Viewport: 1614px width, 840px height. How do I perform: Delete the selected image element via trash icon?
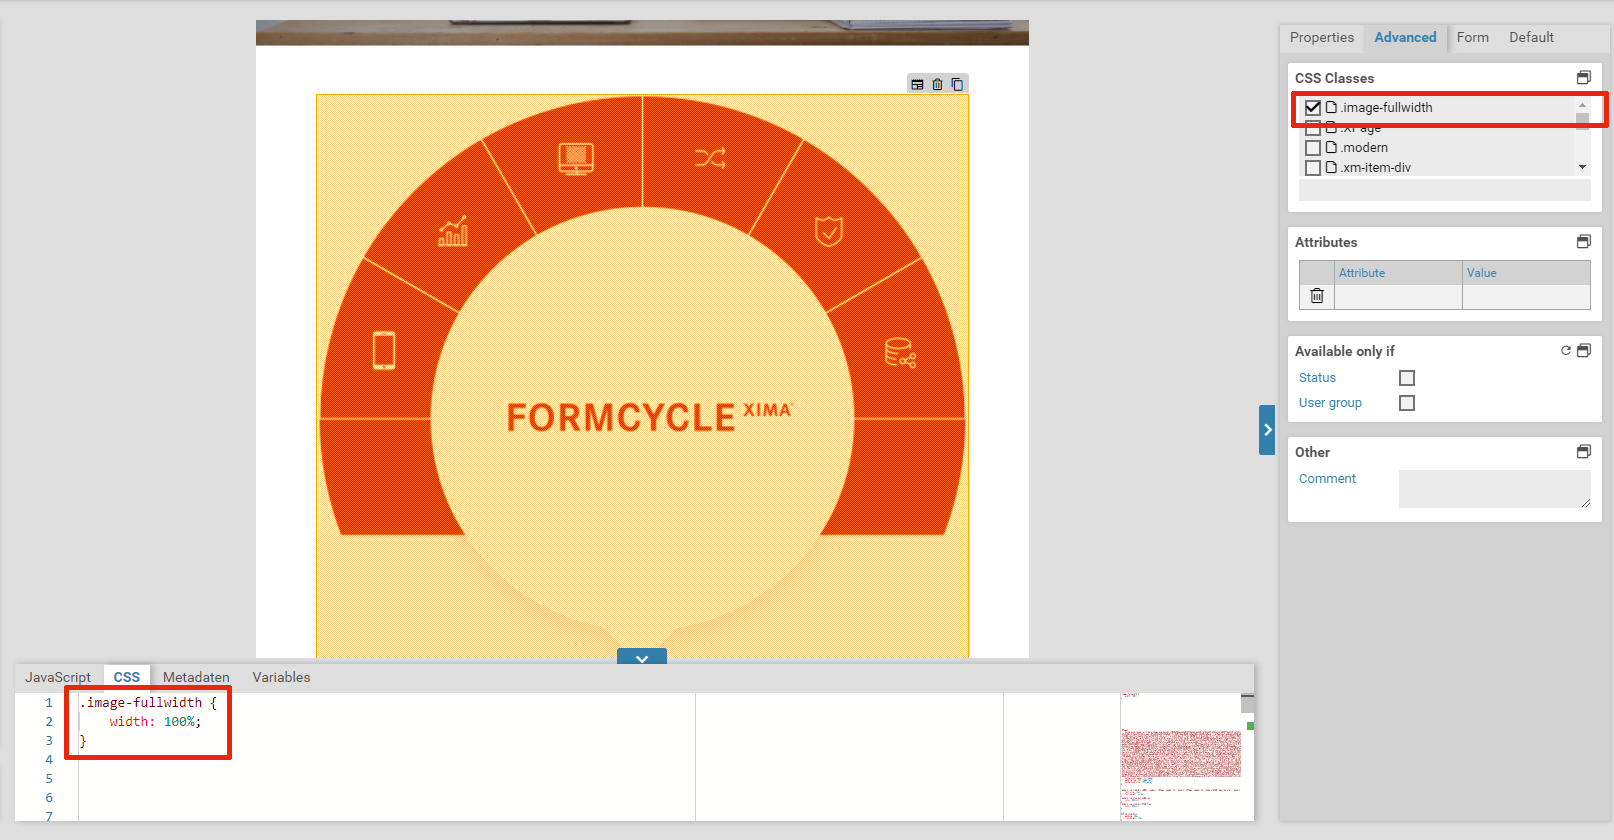coord(937,84)
